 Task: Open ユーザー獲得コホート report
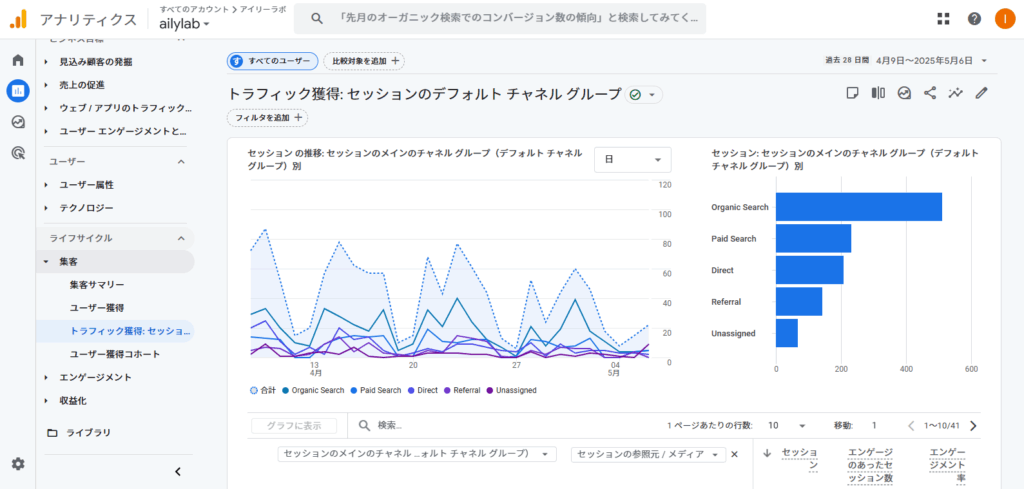click(115, 354)
